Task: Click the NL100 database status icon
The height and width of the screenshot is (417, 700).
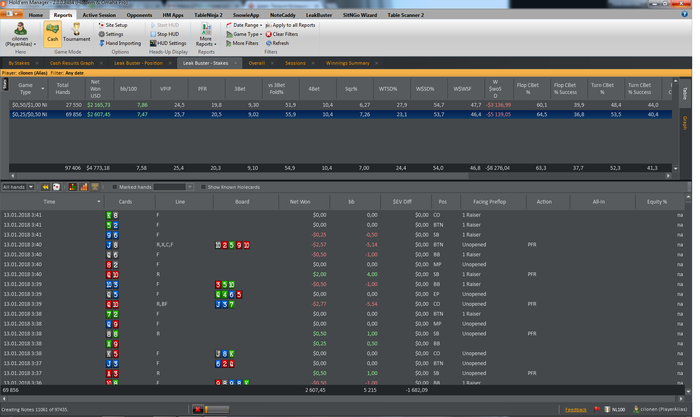Action: [615, 409]
